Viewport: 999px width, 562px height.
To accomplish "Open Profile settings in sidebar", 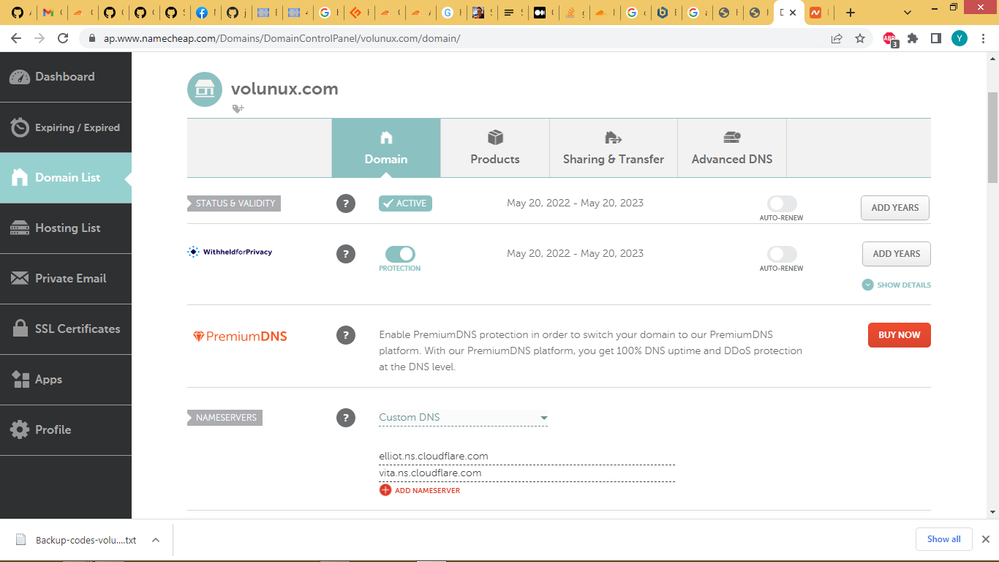I will pos(66,429).
